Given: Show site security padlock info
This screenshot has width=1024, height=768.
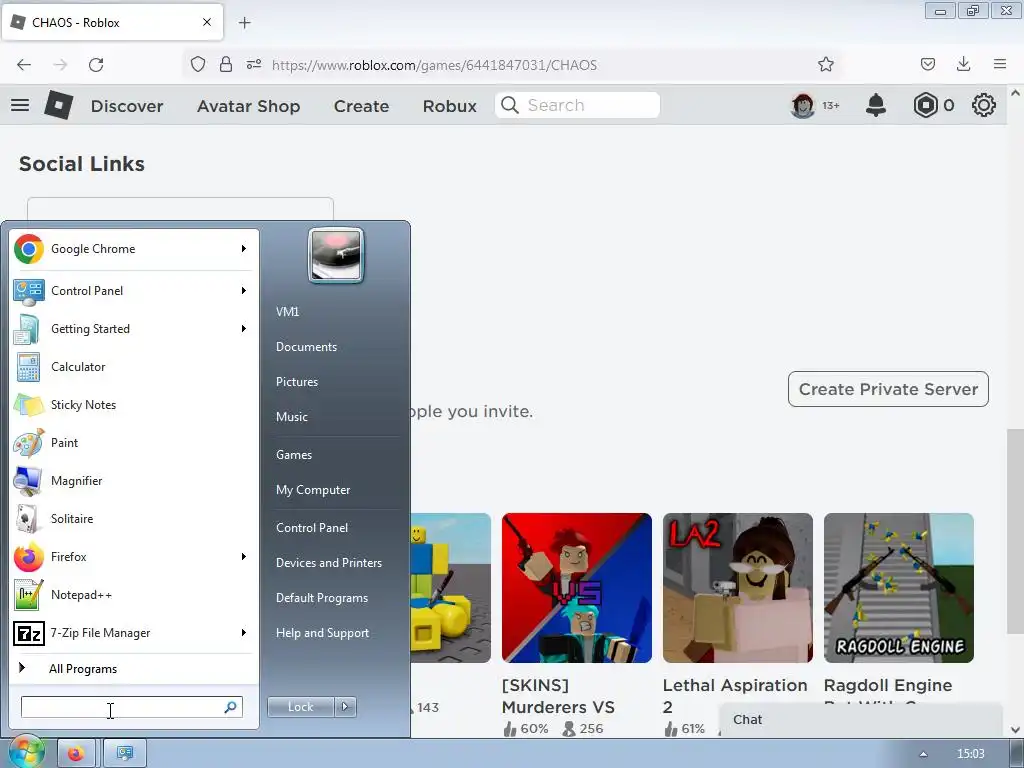Looking at the screenshot, I should 226,64.
